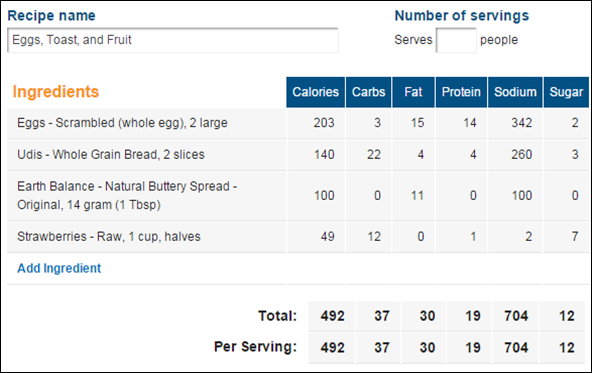Select the Carbs column header

(368, 92)
